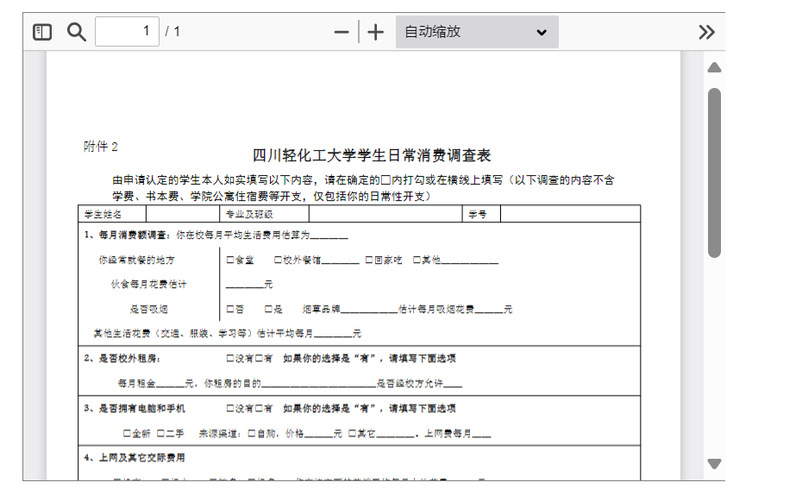Toggle the sidebar panel icon
The width and height of the screenshot is (799, 495).
[42, 32]
